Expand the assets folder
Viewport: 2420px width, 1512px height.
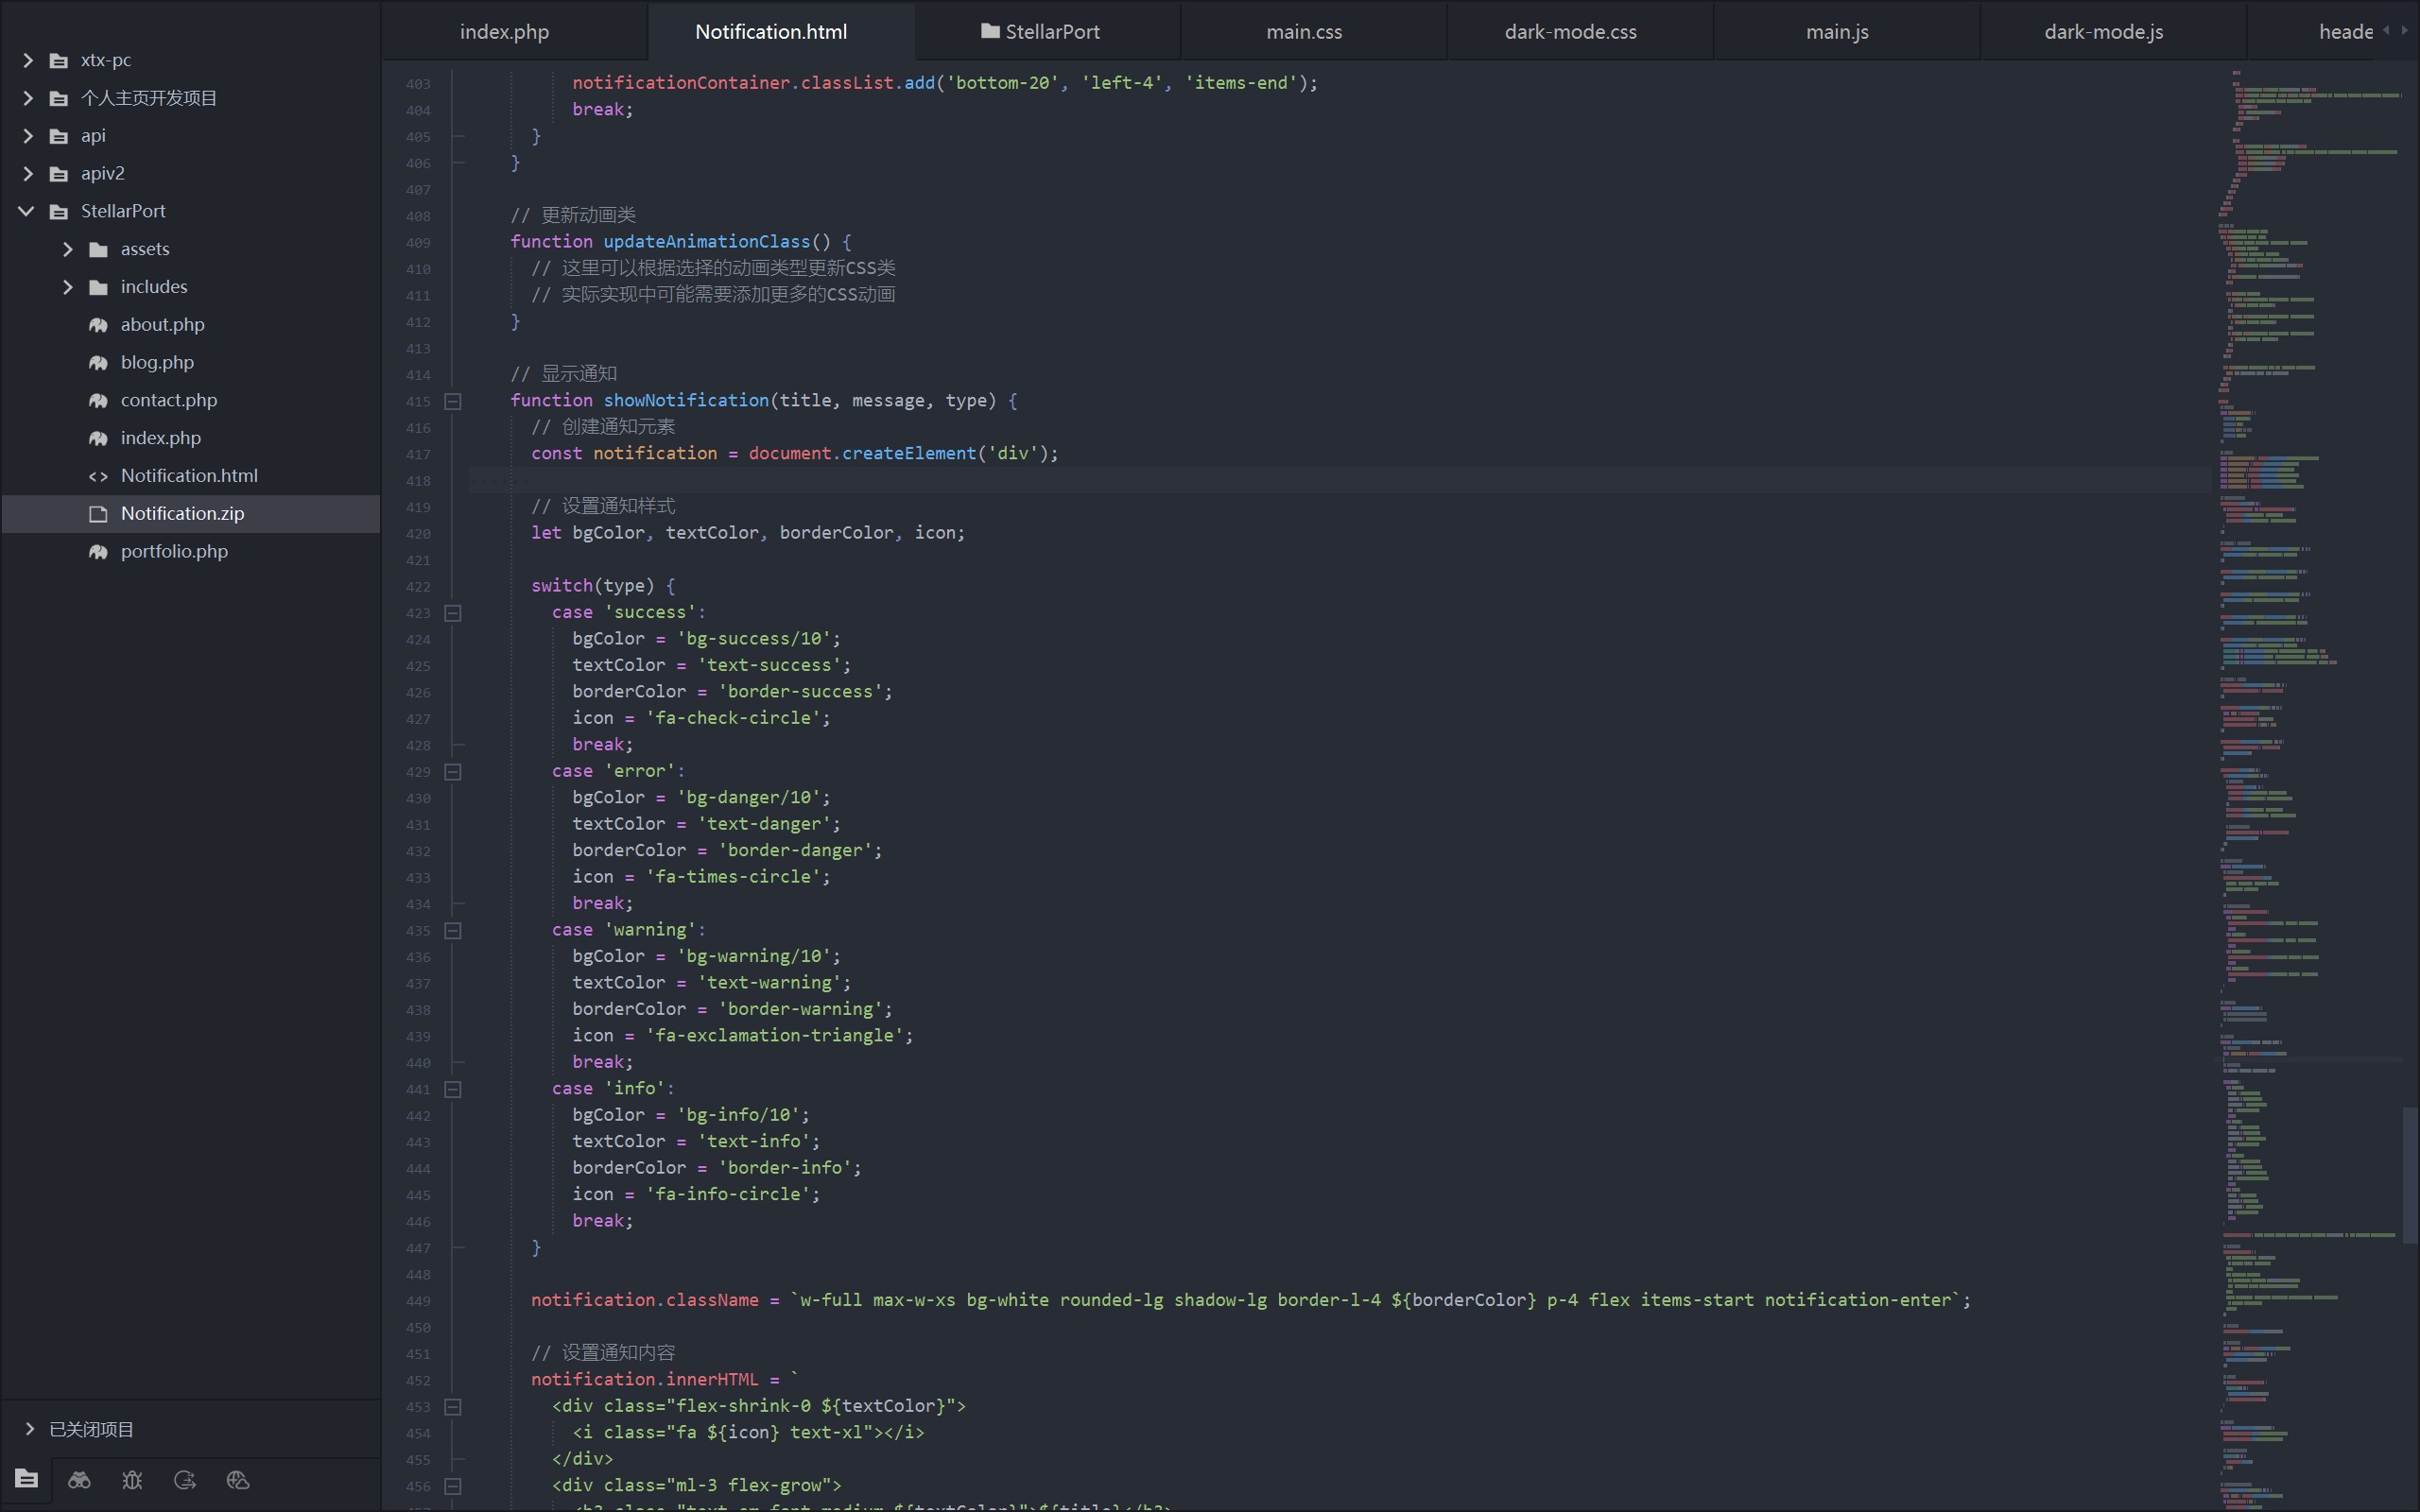coord(68,249)
